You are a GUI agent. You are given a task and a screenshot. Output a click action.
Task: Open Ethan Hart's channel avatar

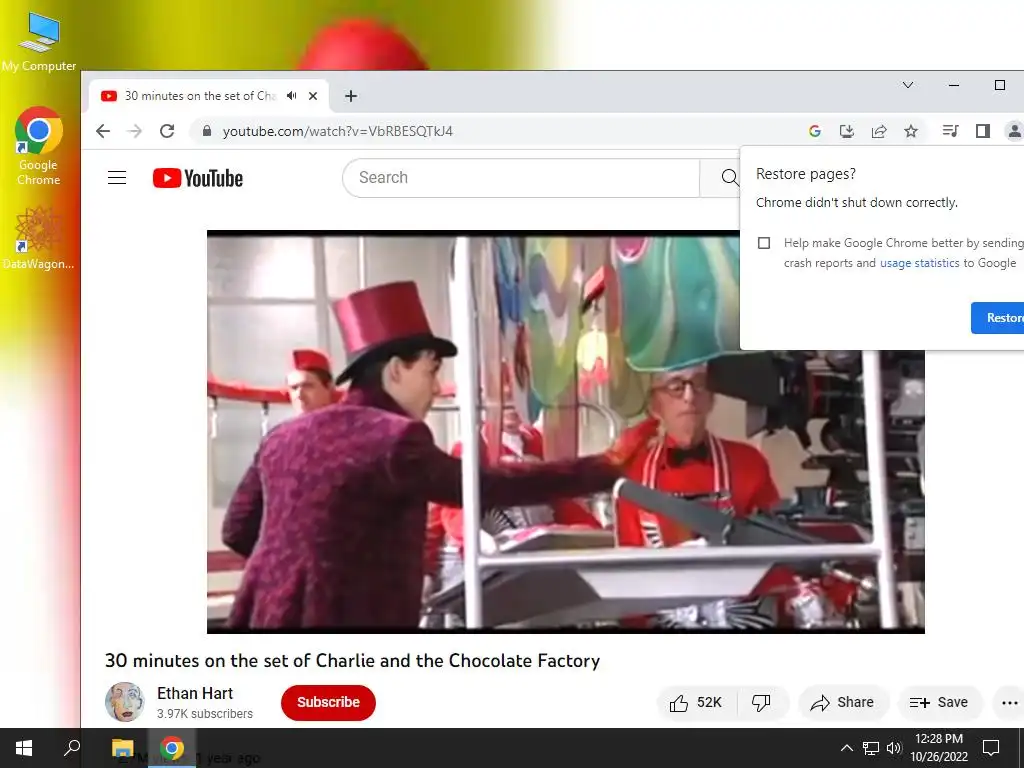click(x=124, y=702)
